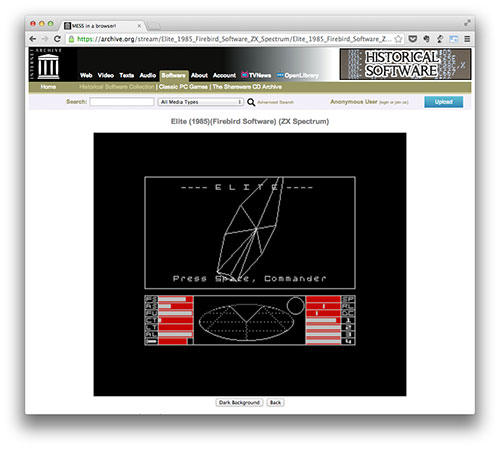Viewport: 500px width, 449px height.
Task: Click the Historical Software banner image
Action: click(405, 64)
